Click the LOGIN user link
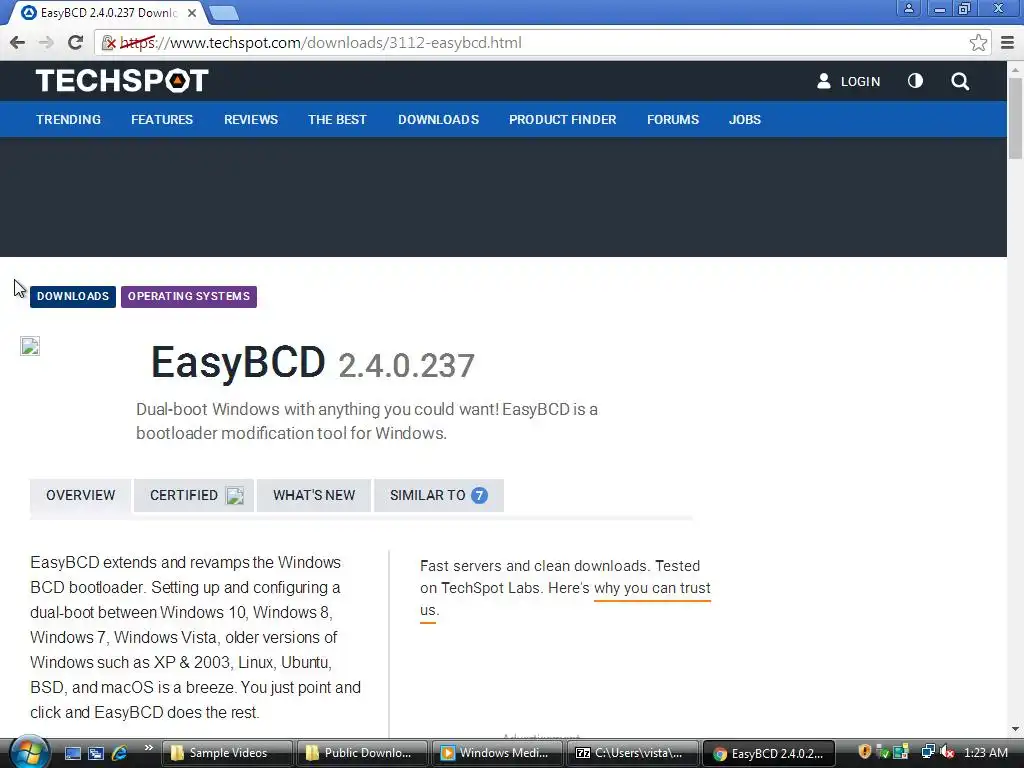The image size is (1024, 768). pyautogui.click(x=848, y=81)
